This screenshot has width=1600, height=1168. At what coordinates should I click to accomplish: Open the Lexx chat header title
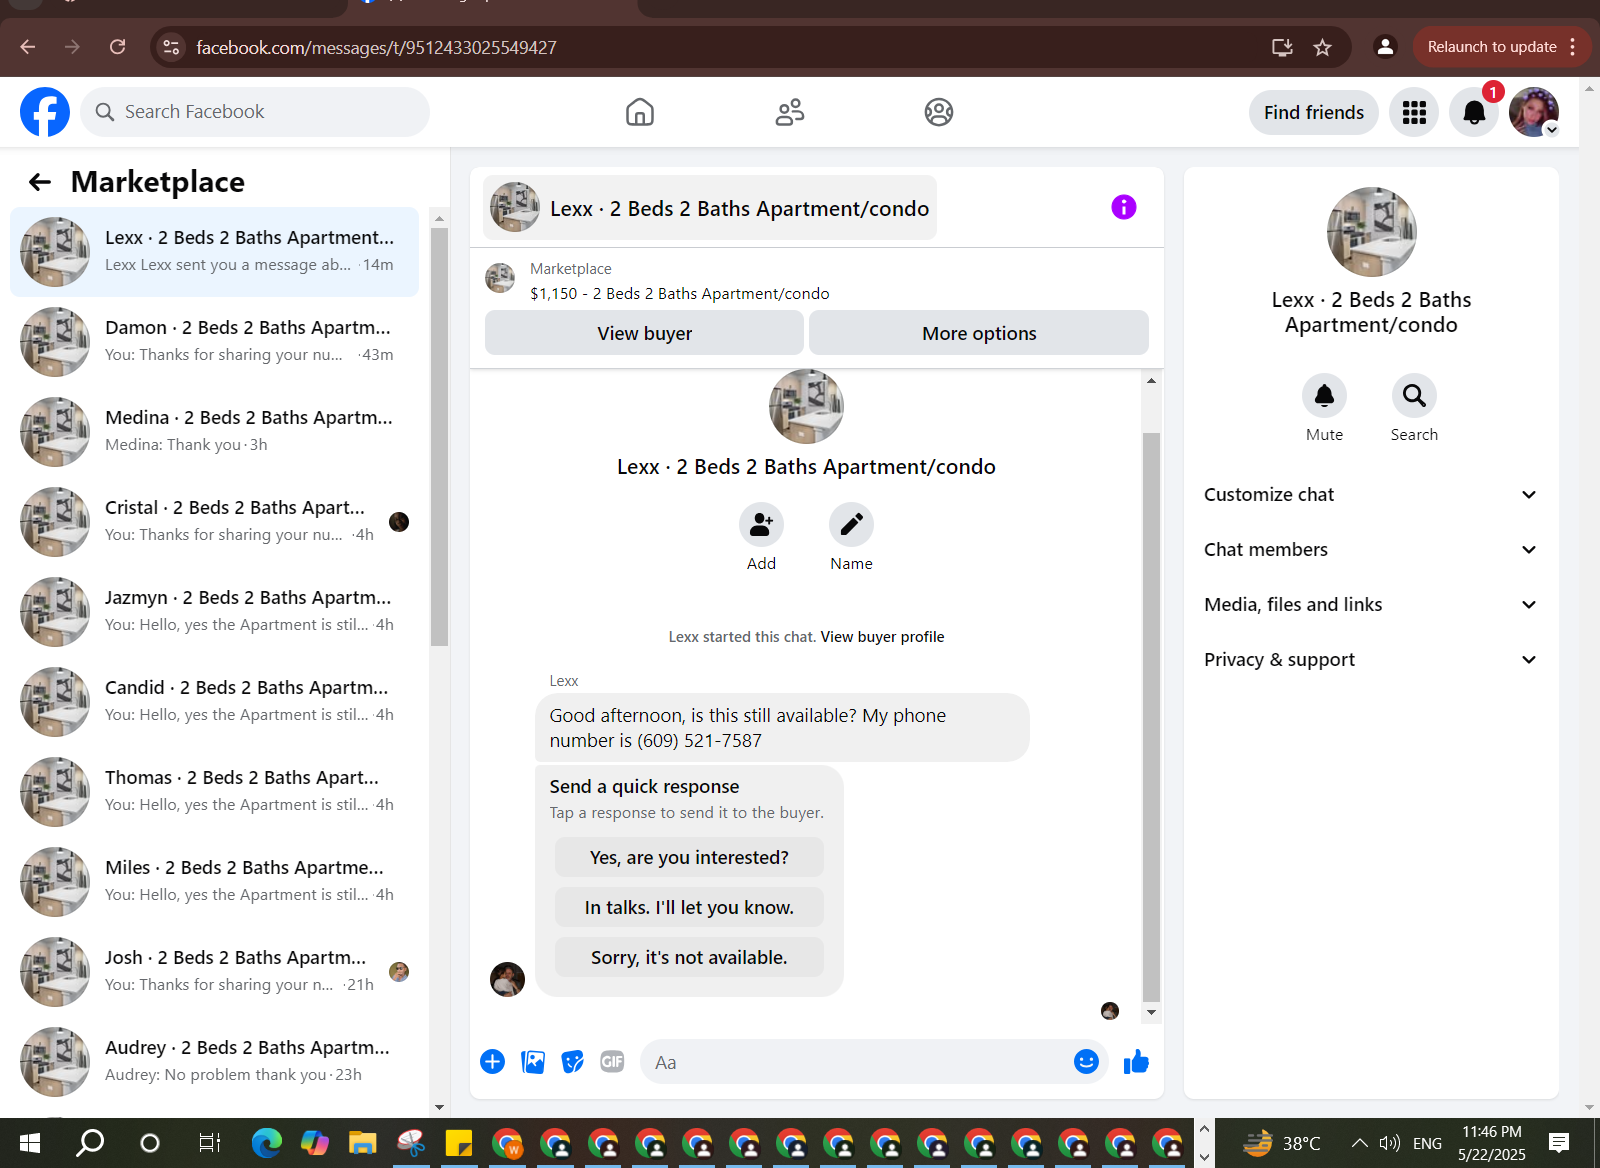(x=710, y=208)
